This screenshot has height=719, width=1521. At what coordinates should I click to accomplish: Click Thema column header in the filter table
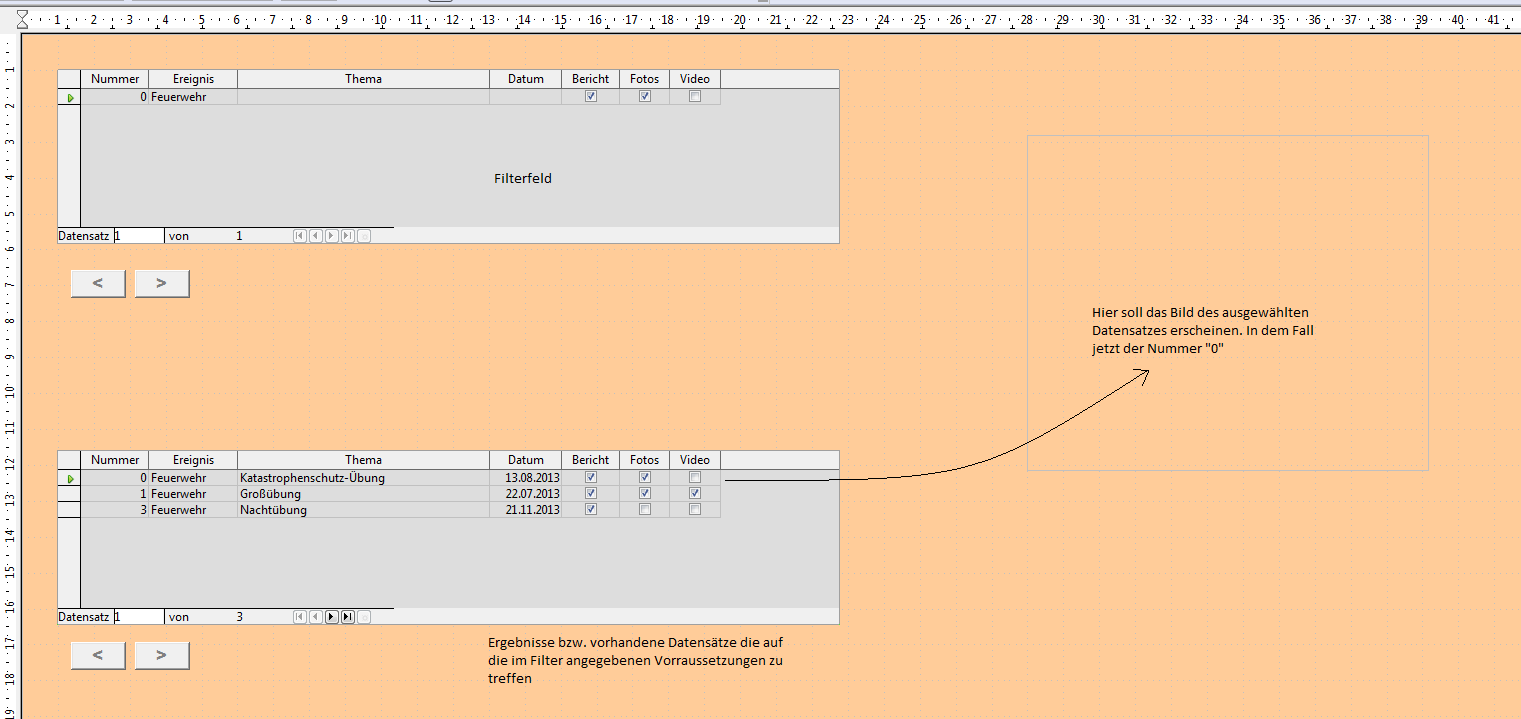click(x=364, y=79)
